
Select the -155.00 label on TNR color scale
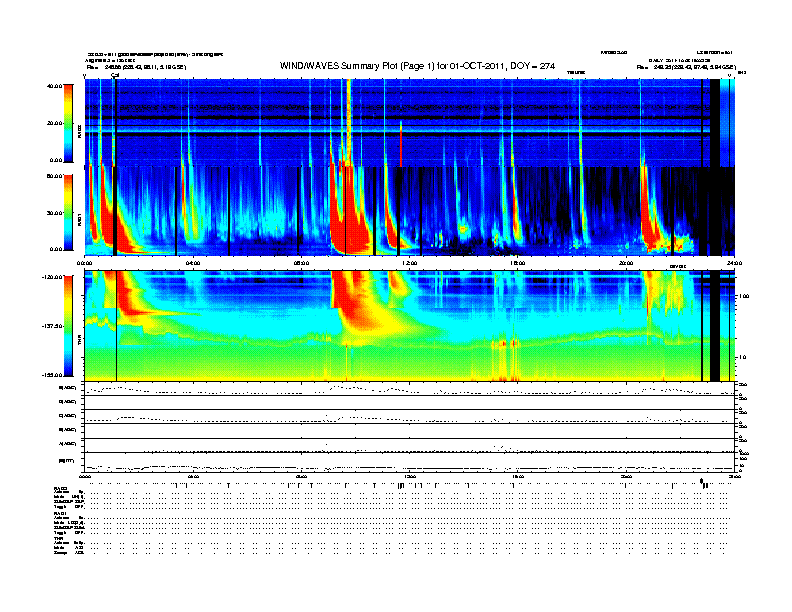[53, 375]
